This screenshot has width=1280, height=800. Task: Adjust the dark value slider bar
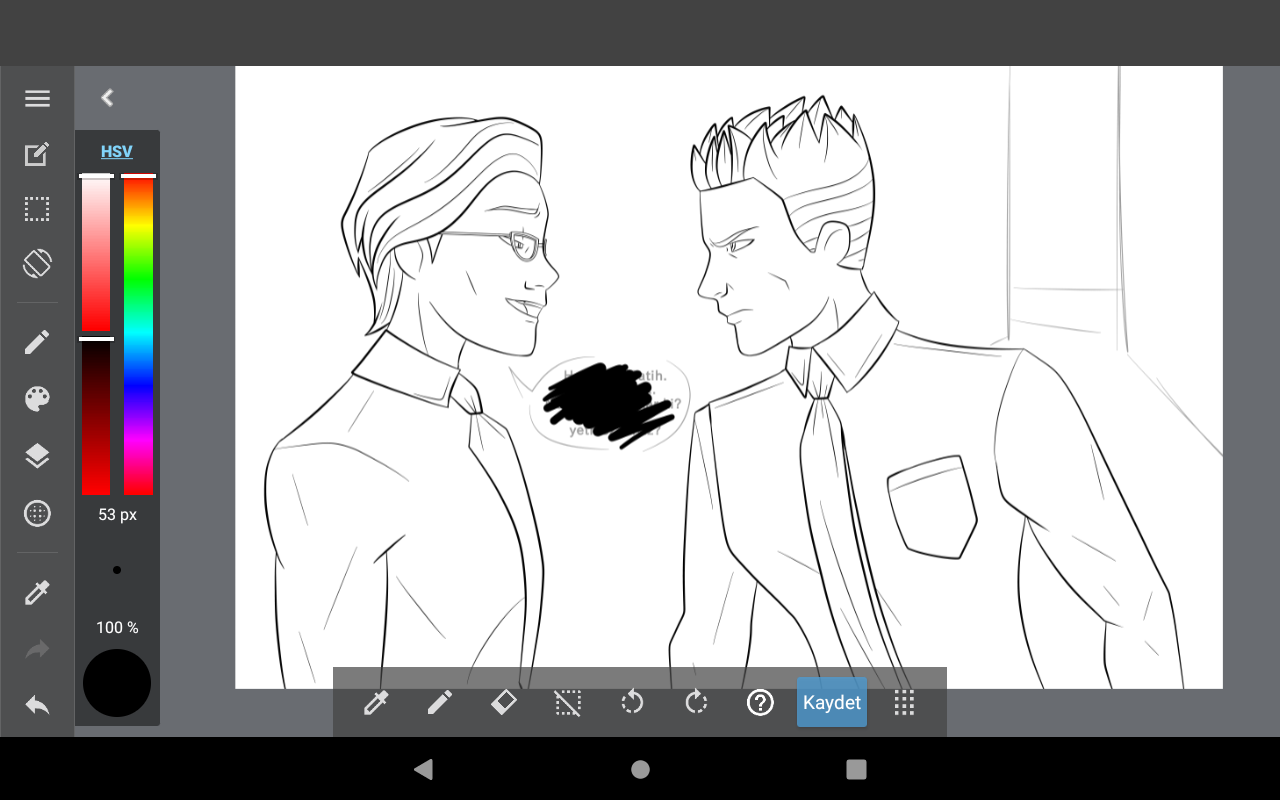click(x=96, y=417)
